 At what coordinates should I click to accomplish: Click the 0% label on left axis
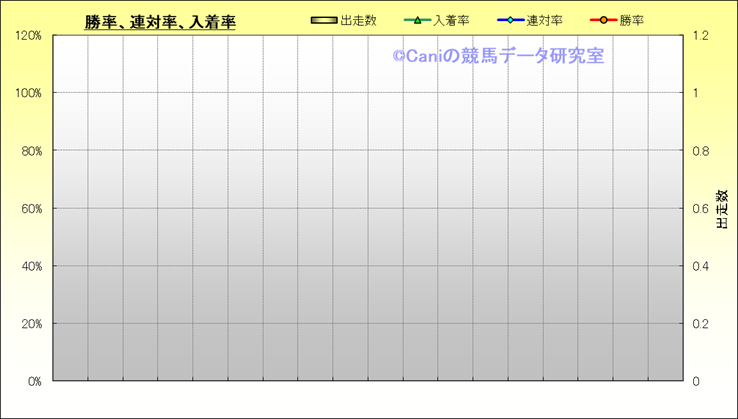tap(33, 382)
